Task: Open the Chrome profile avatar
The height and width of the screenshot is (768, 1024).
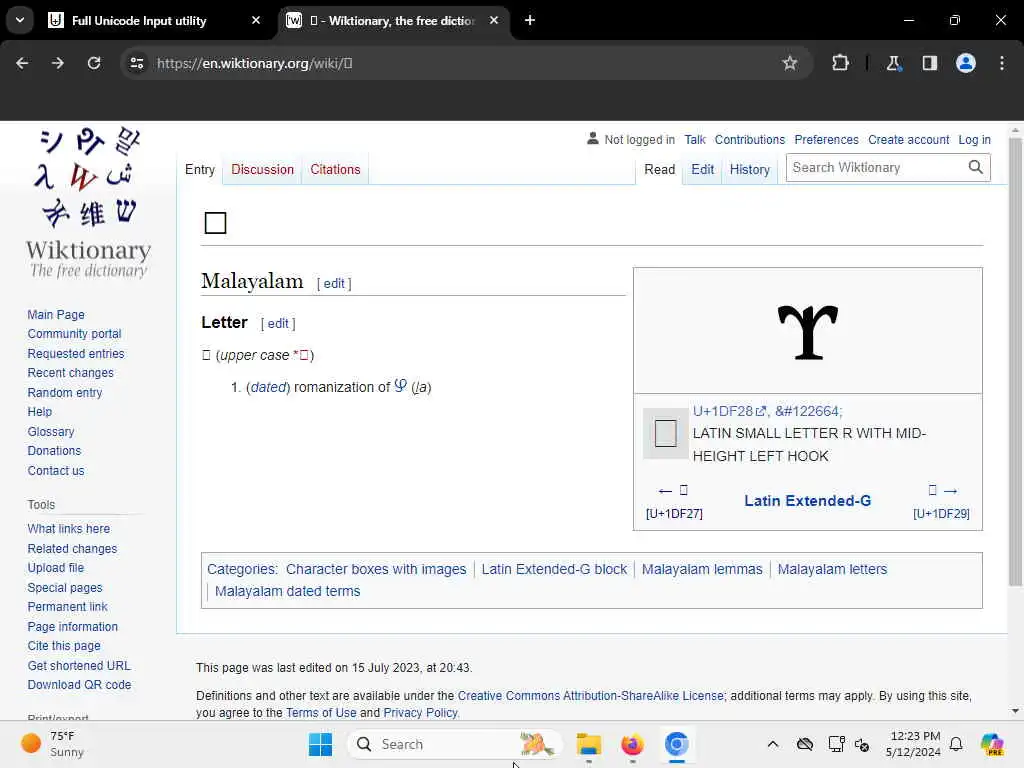Action: pyautogui.click(x=966, y=63)
